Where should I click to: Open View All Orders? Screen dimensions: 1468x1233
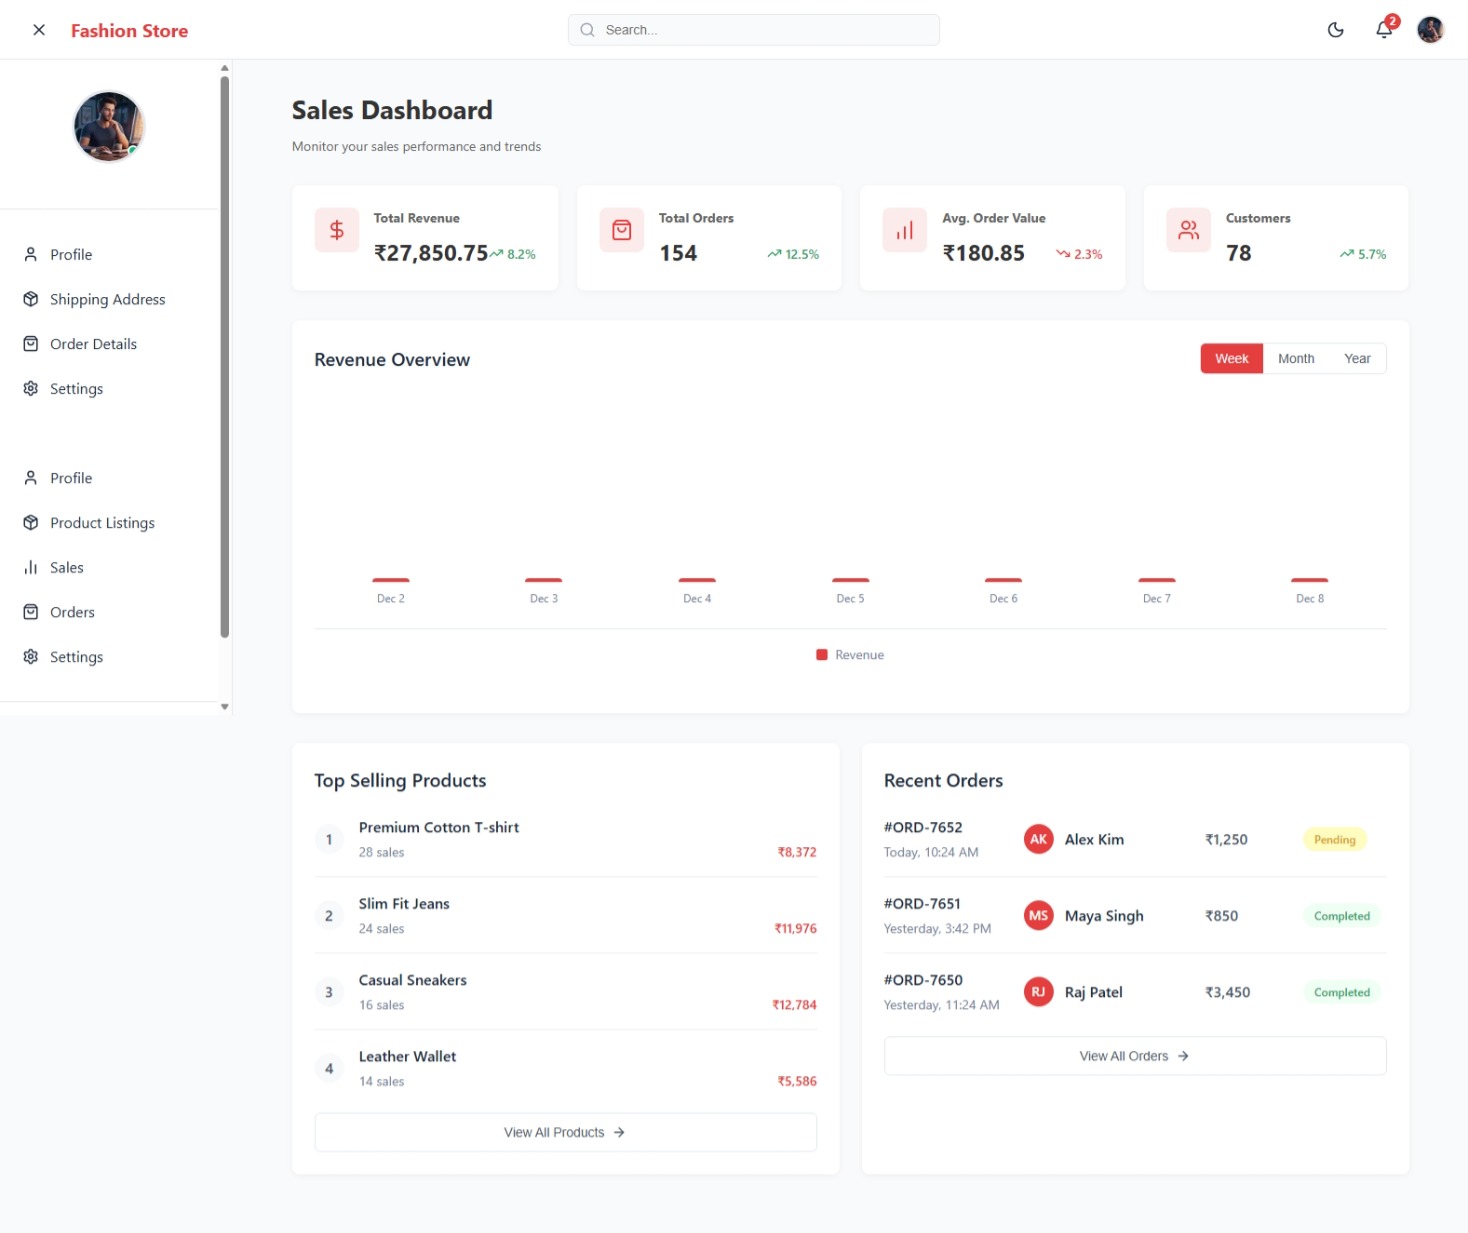[1135, 1056]
